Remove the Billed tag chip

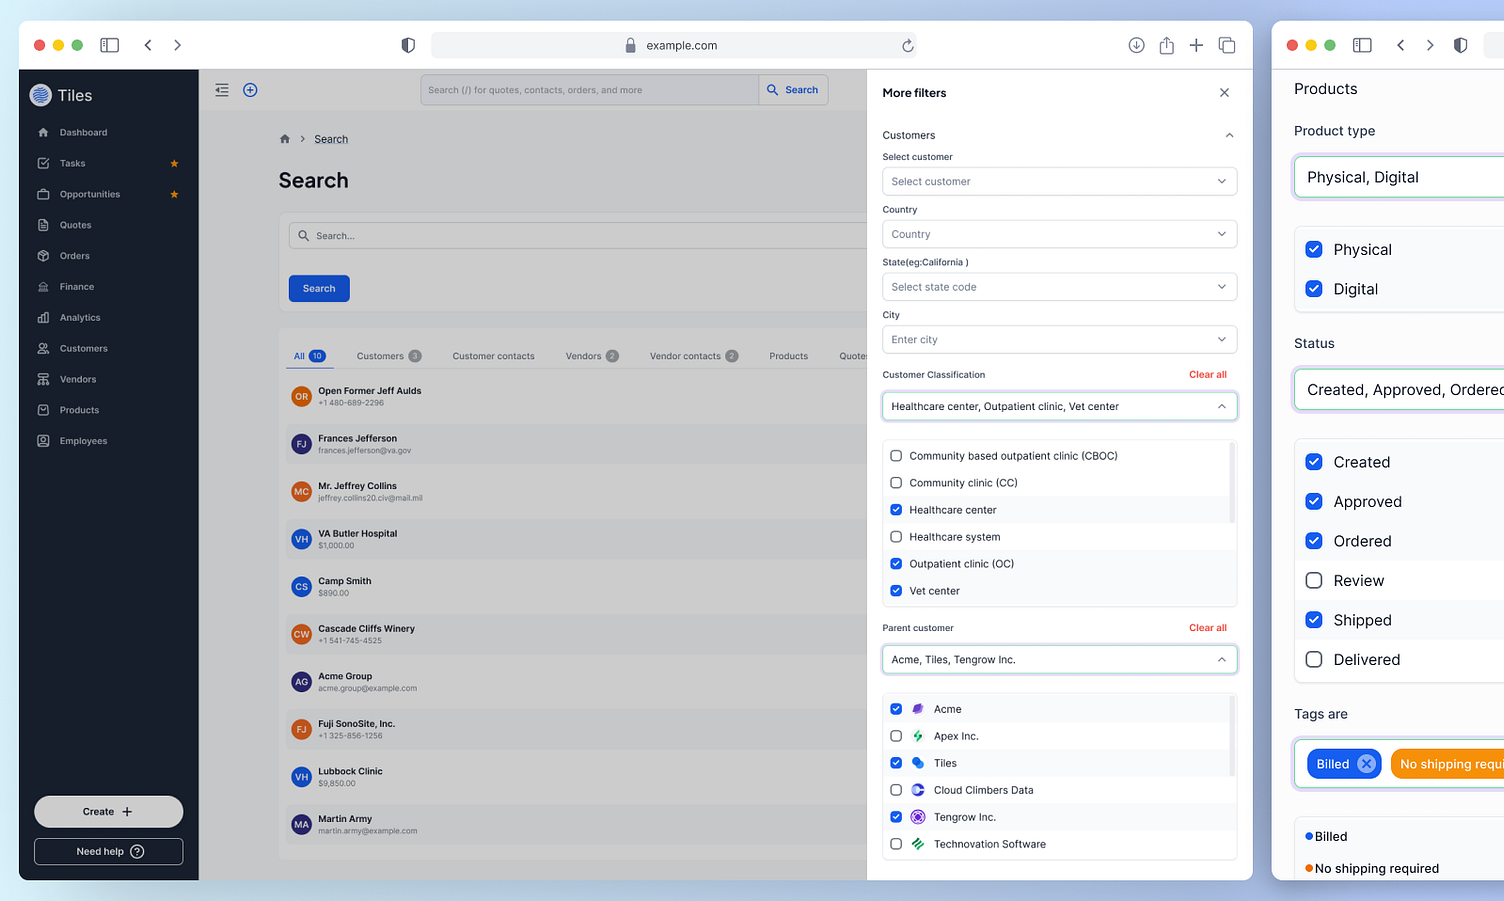[x=1367, y=763]
